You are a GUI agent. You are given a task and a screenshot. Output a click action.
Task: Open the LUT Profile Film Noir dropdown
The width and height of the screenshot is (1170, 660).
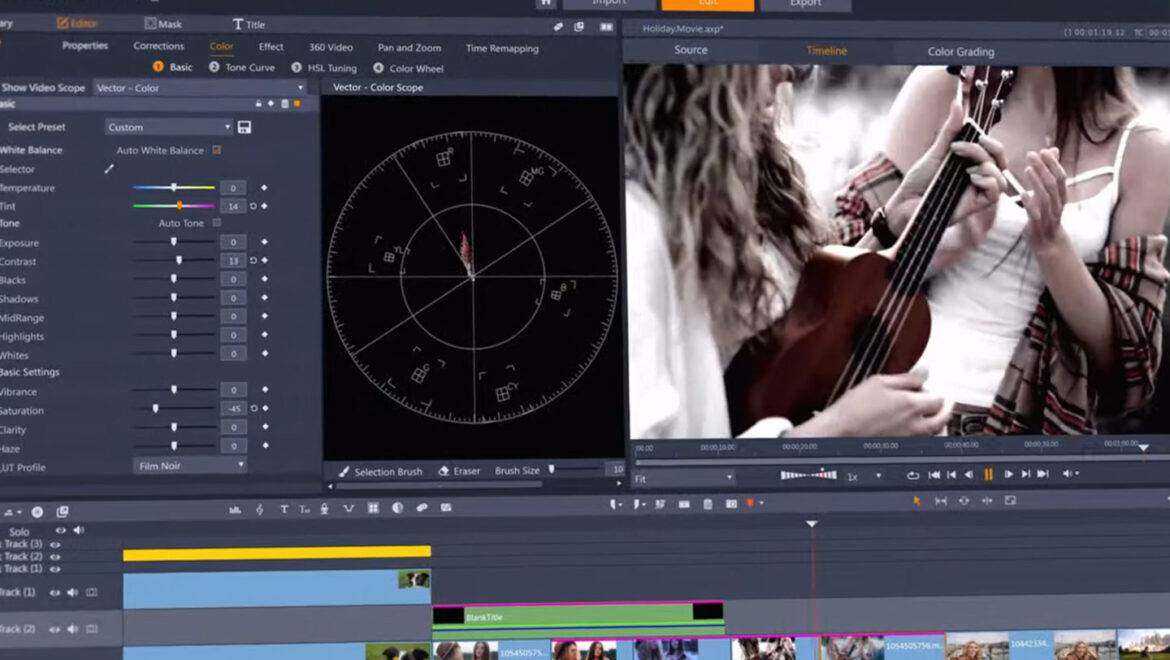tap(190, 466)
